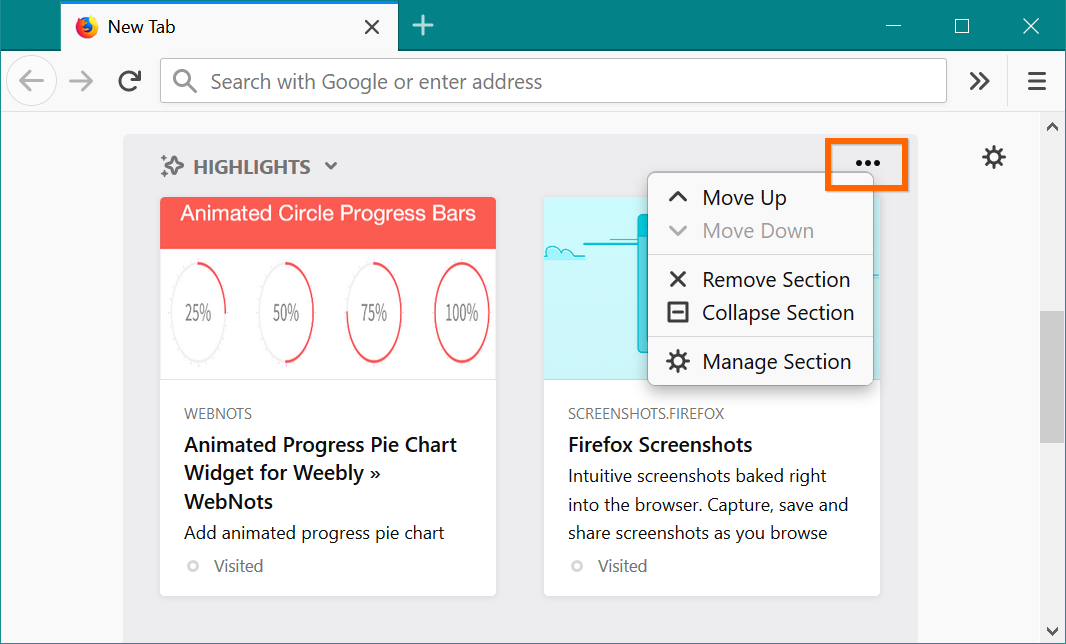Open the Firefox Screenshots highlight title

660,445
